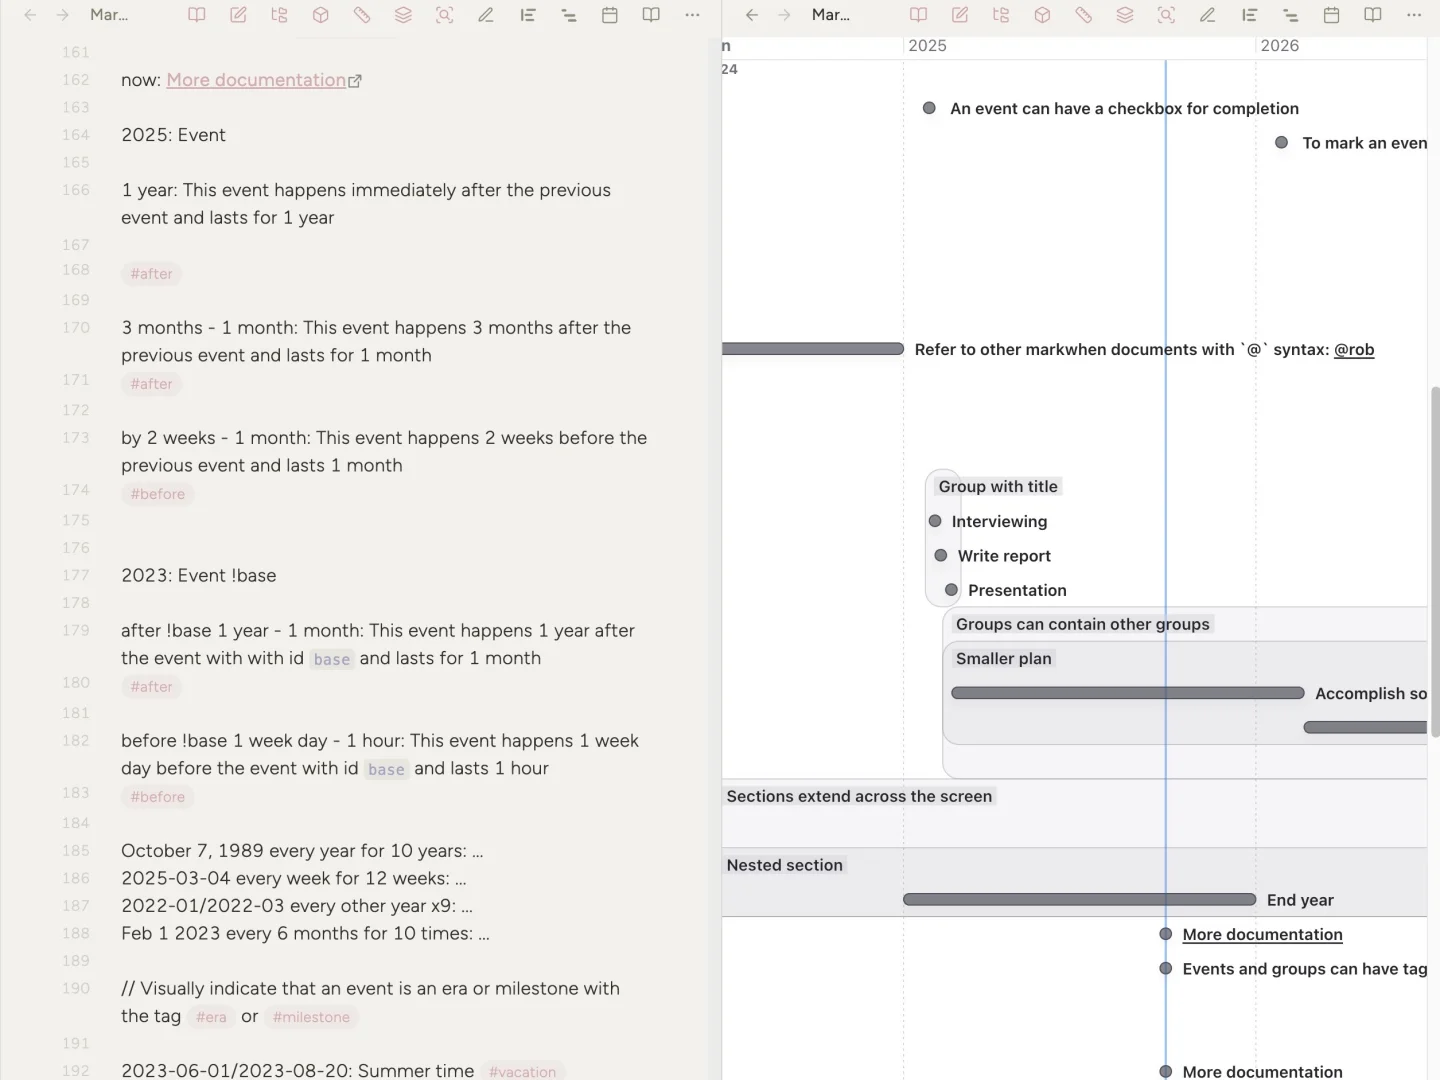This screenshot has height=1080, width=1440.
Task: Switch left pane to gantt timeline view icon
Action: pyautogui.click(x=569, y=15)
